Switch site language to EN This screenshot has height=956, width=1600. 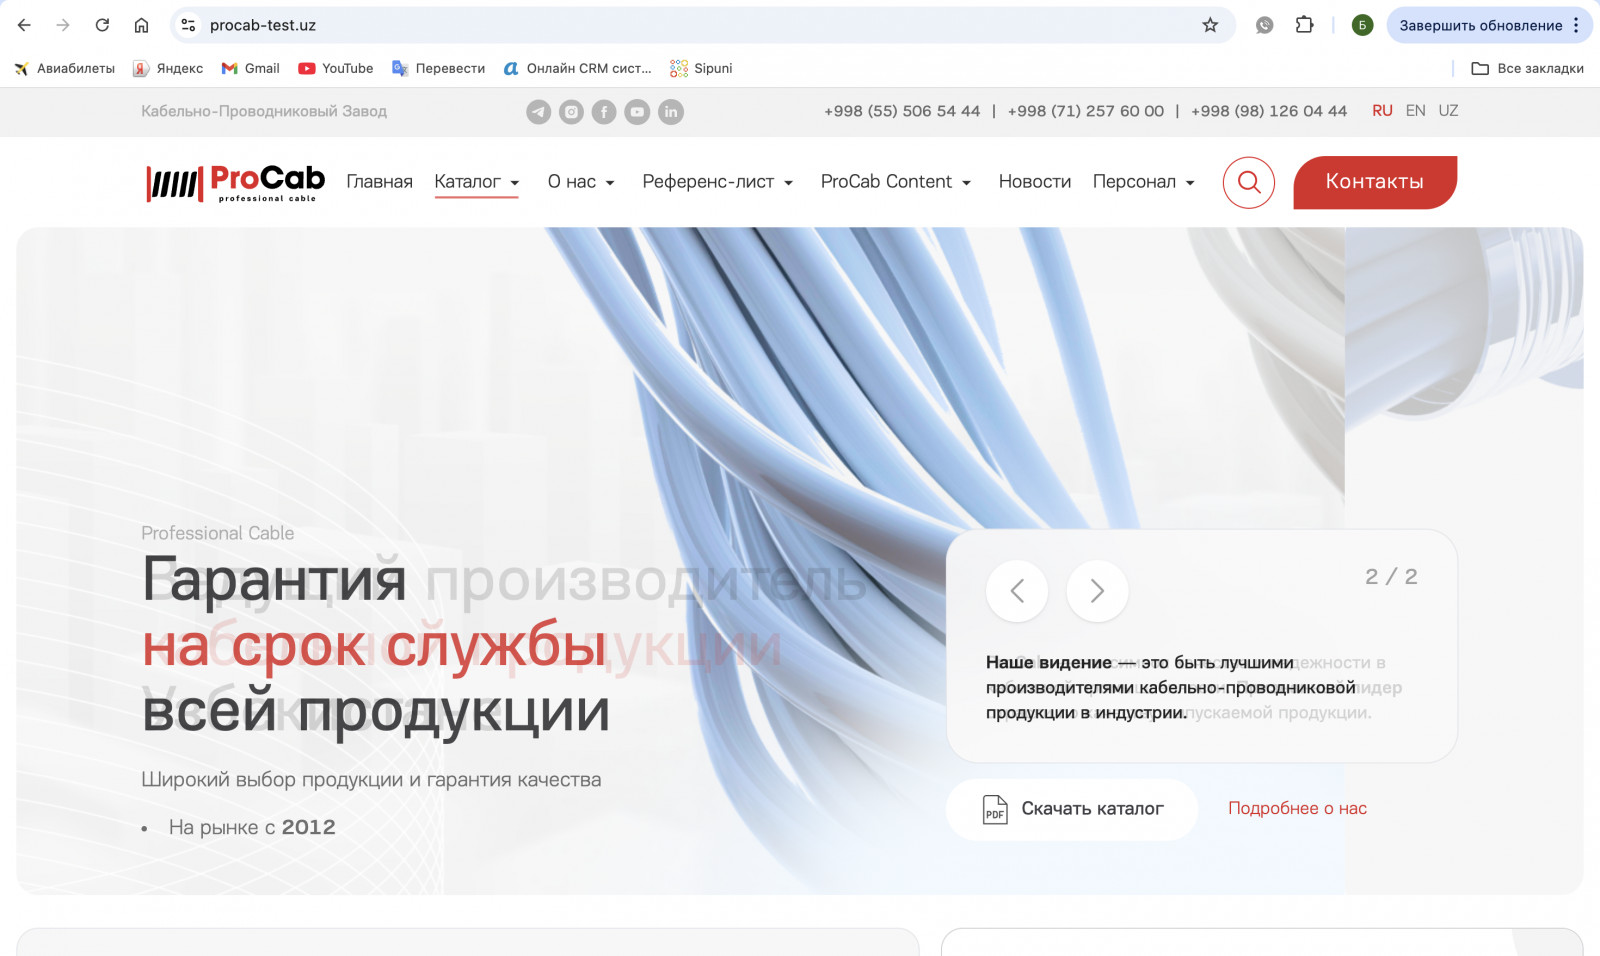click(x=1415, y=111)
